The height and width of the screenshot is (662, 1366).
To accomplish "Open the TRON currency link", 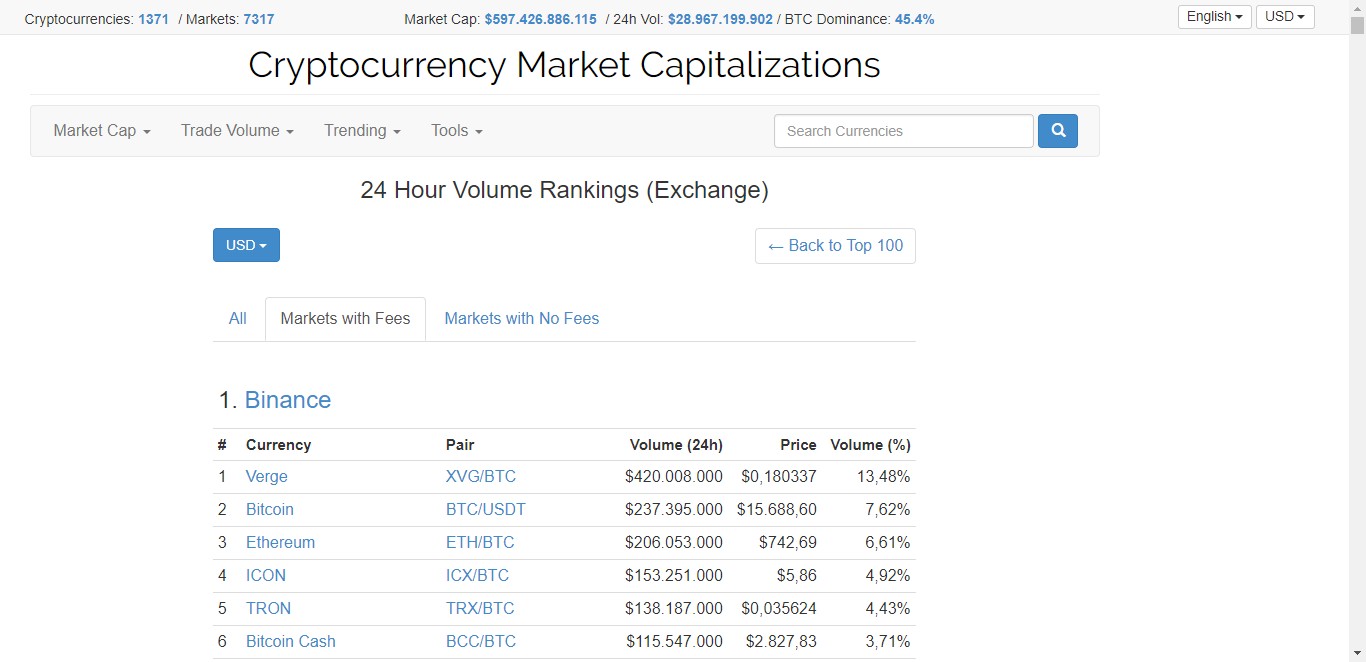I will (268, 609).
